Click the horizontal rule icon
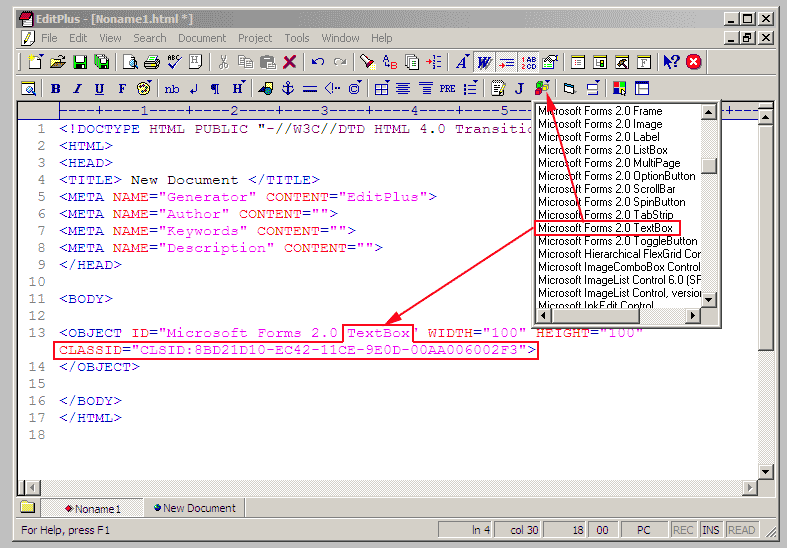Viewport: 787px width, 548px height. pos(310,88)
